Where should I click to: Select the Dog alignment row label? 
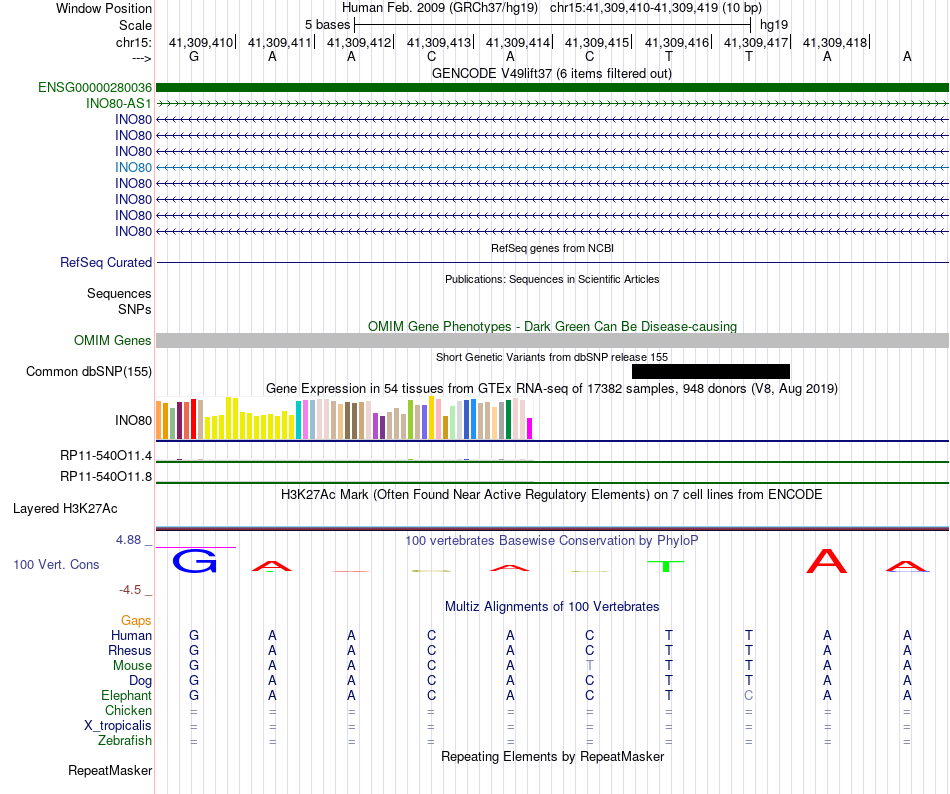tap(141, 681)
